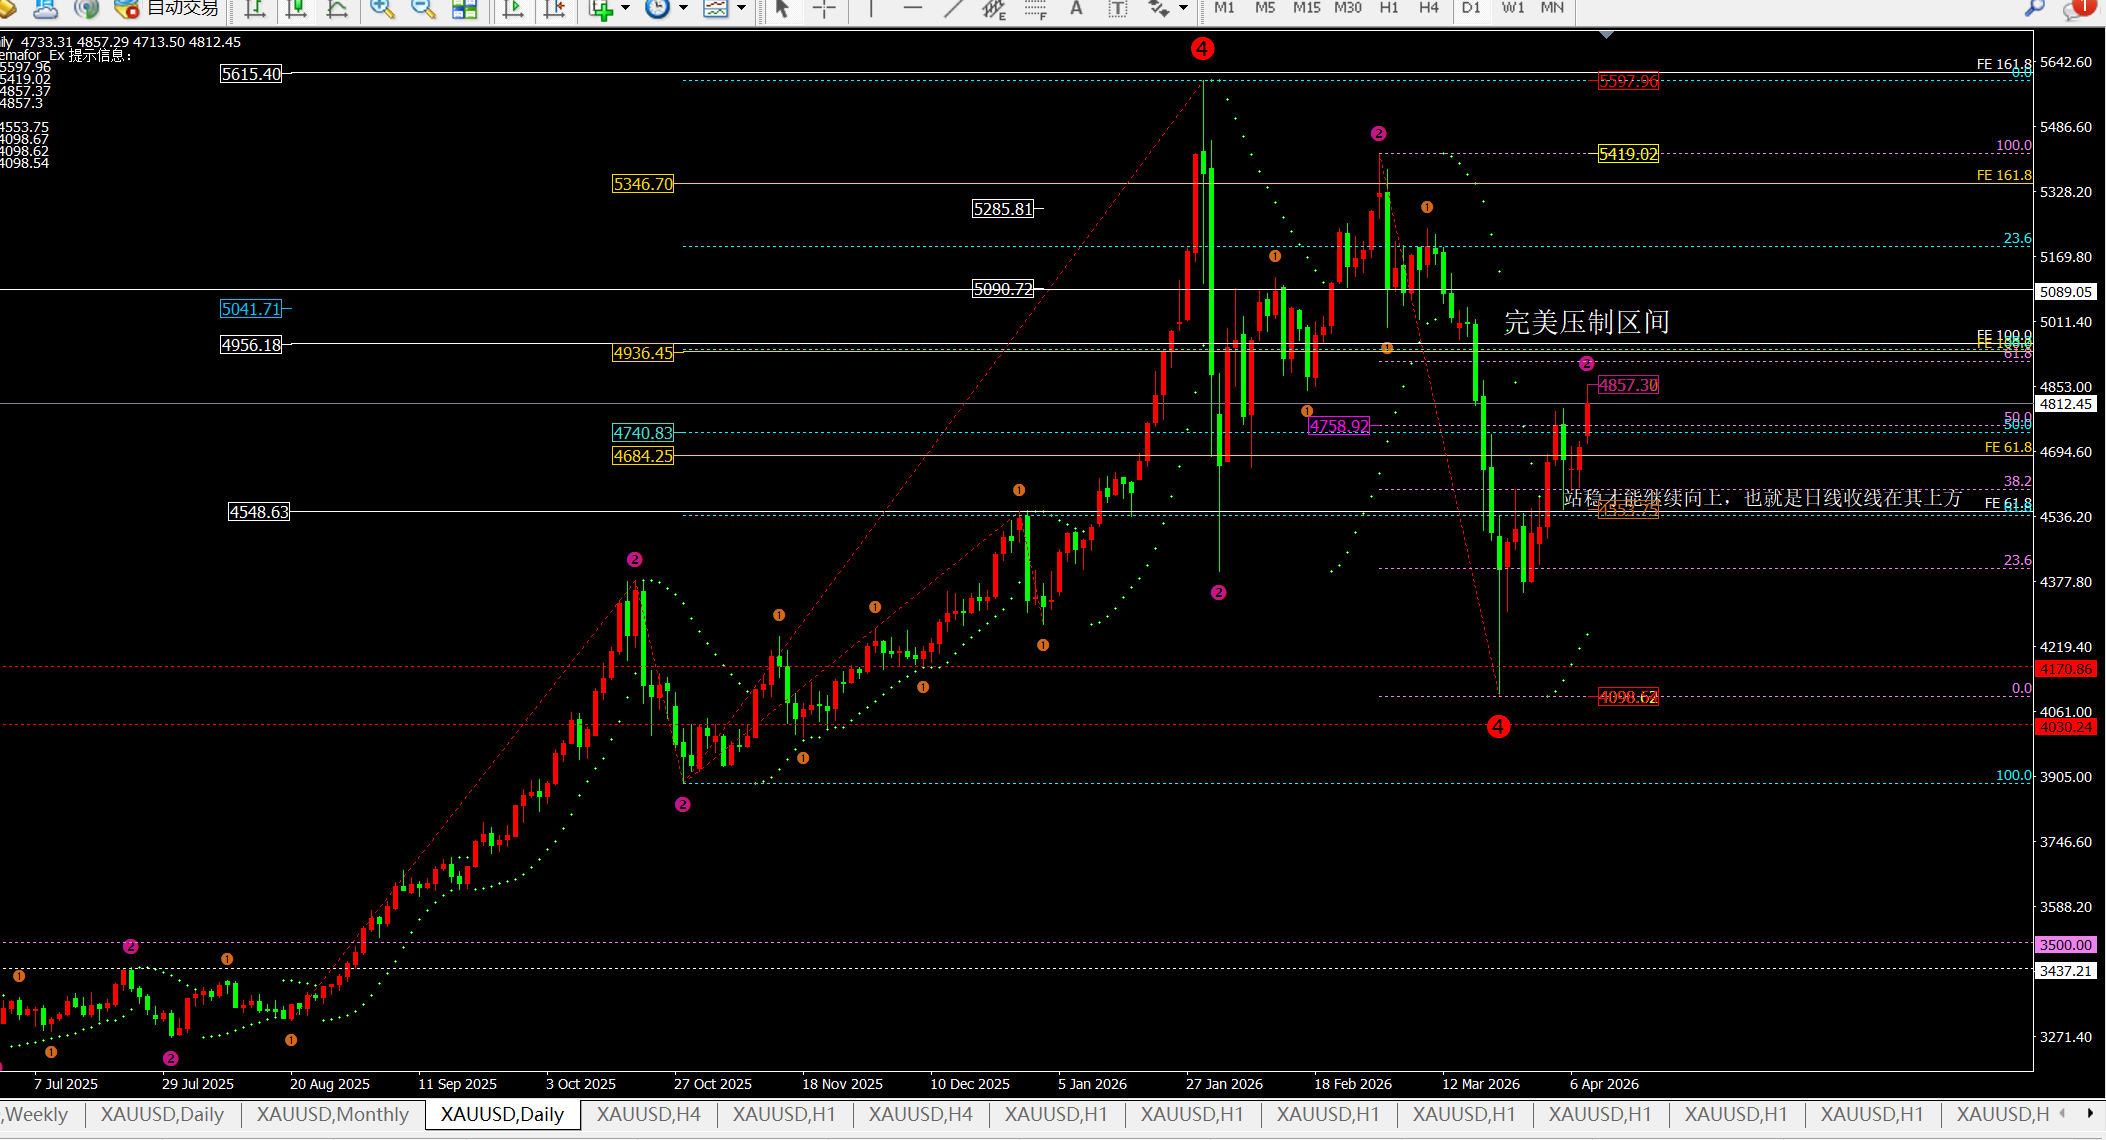
Task: Switch to the first XAUUSD,H4 tab
Action: coord(648,1114)
